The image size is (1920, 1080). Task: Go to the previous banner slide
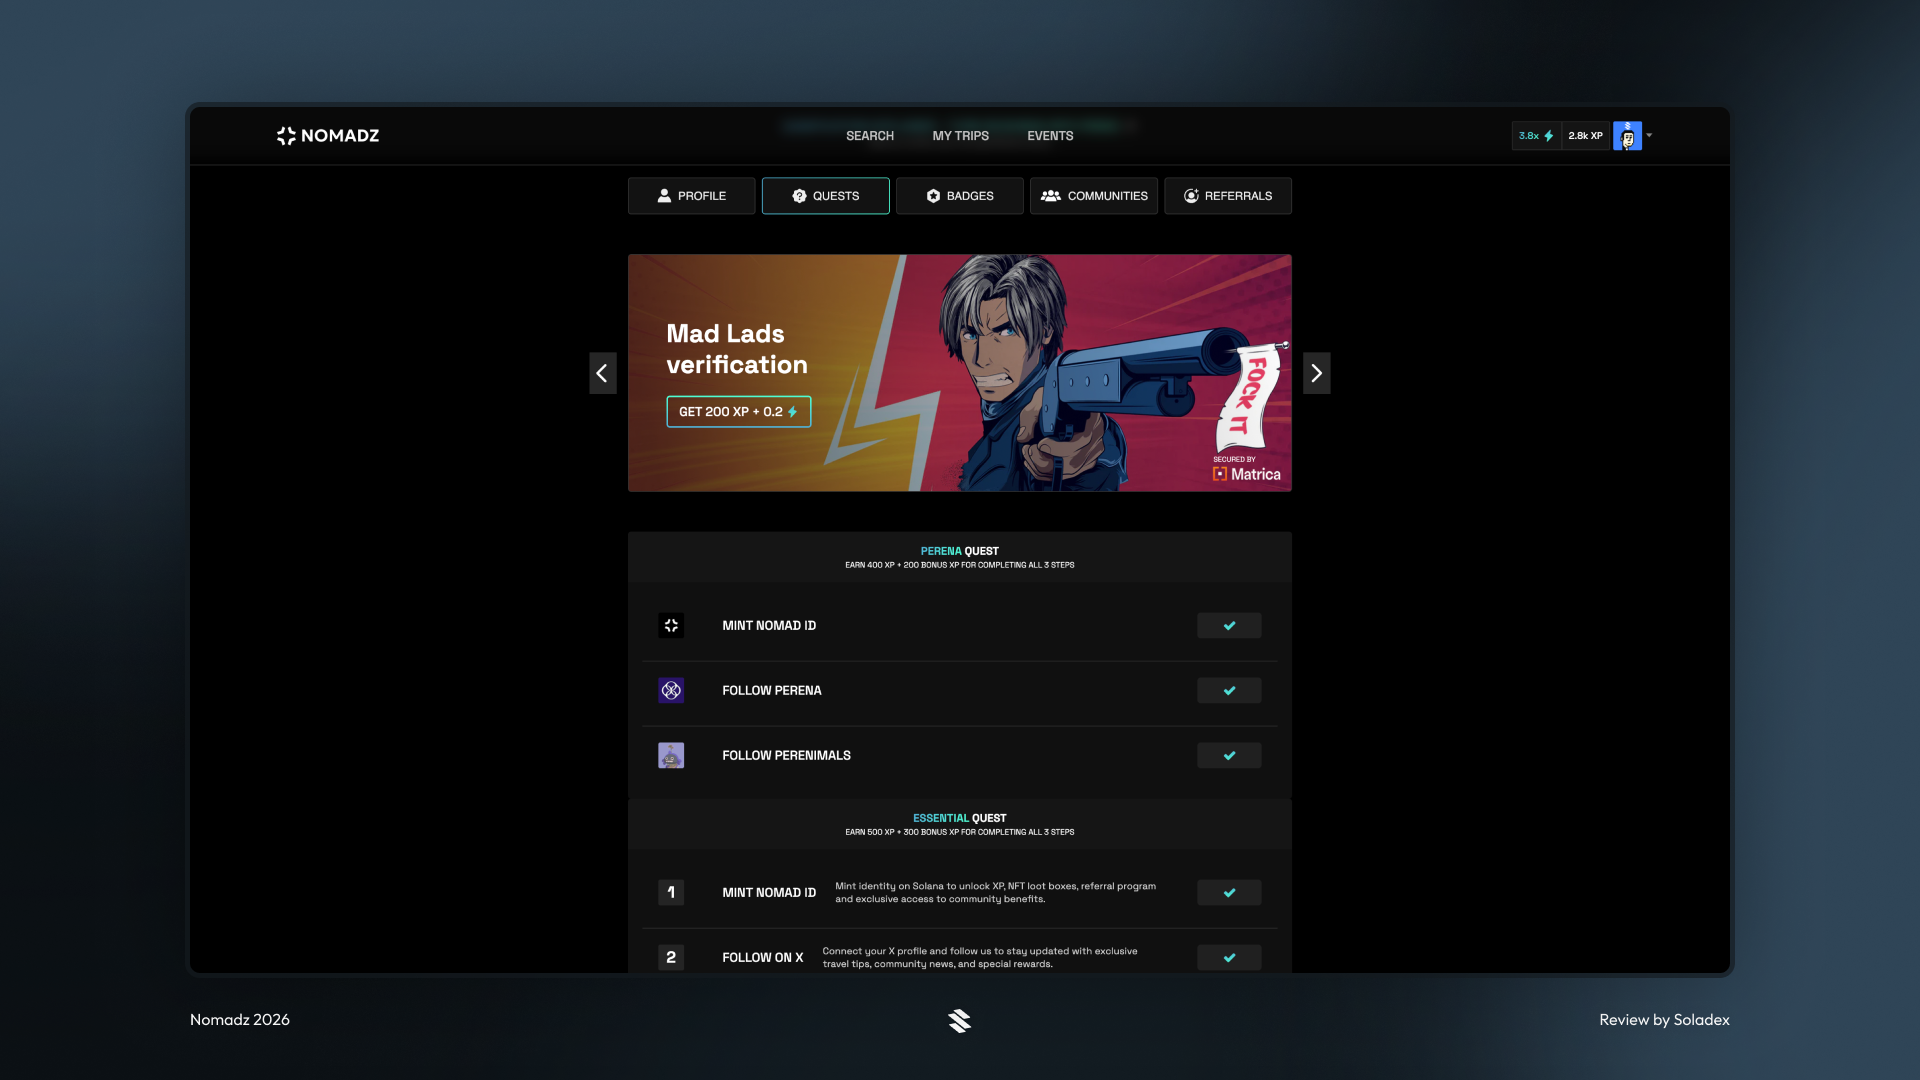pos(602,373)
